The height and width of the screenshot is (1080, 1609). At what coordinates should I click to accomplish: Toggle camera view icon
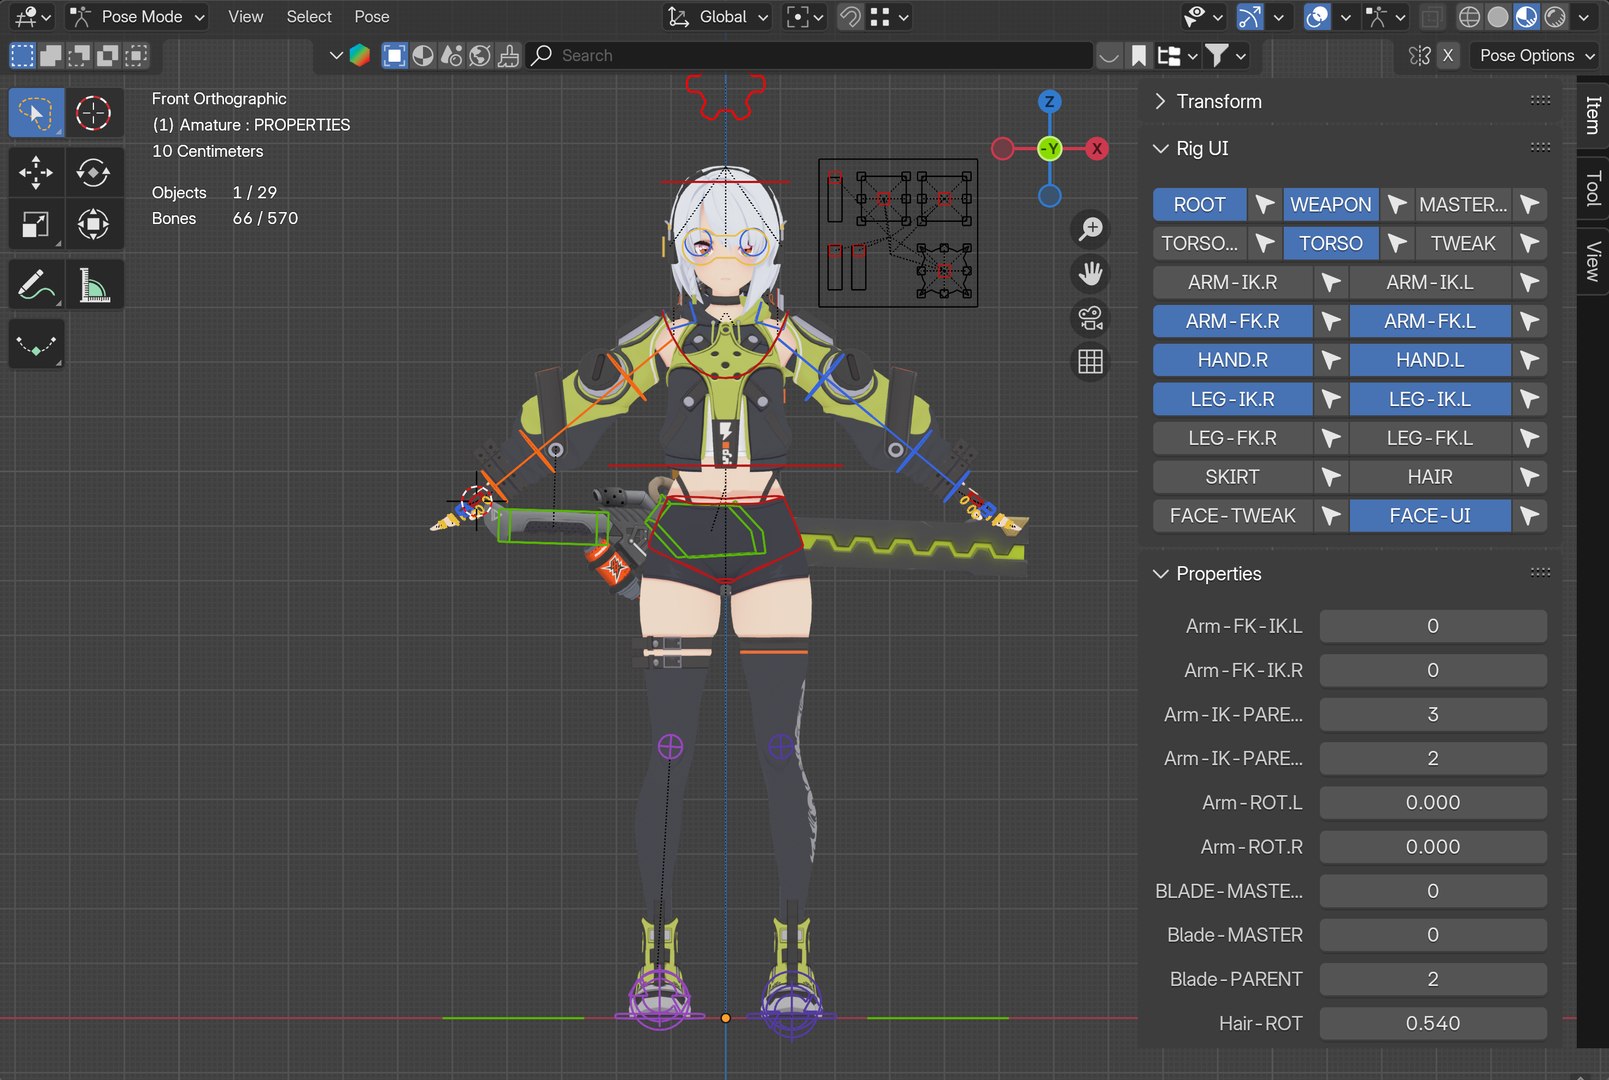1090,318
